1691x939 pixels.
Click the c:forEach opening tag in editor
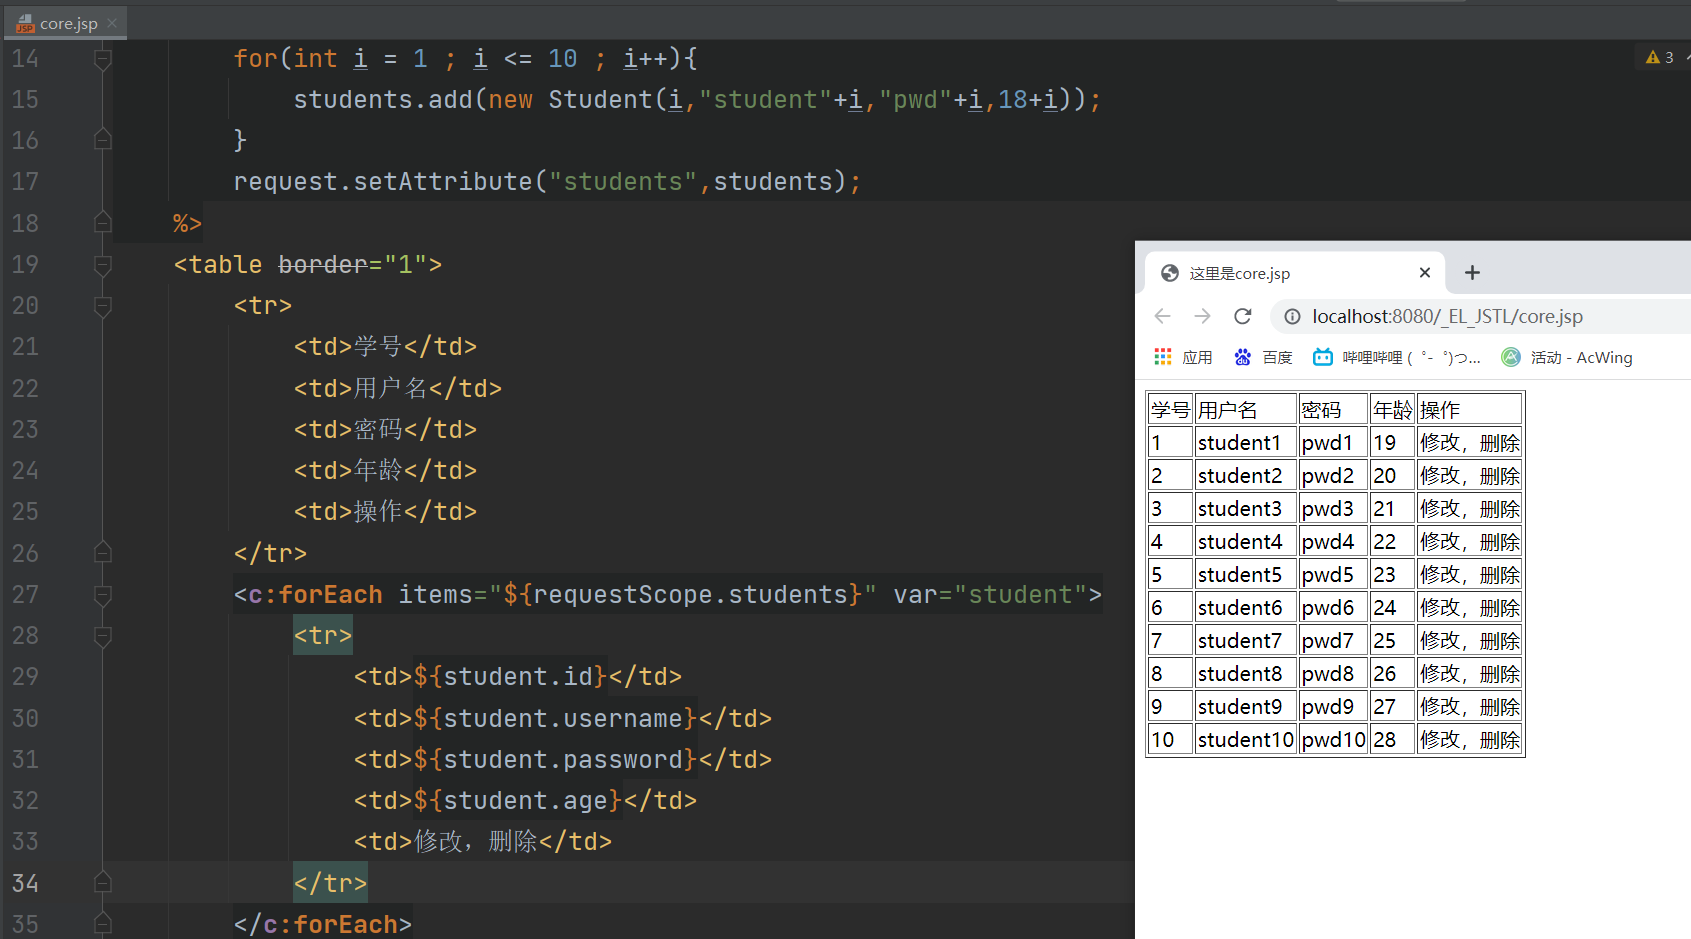668,595
